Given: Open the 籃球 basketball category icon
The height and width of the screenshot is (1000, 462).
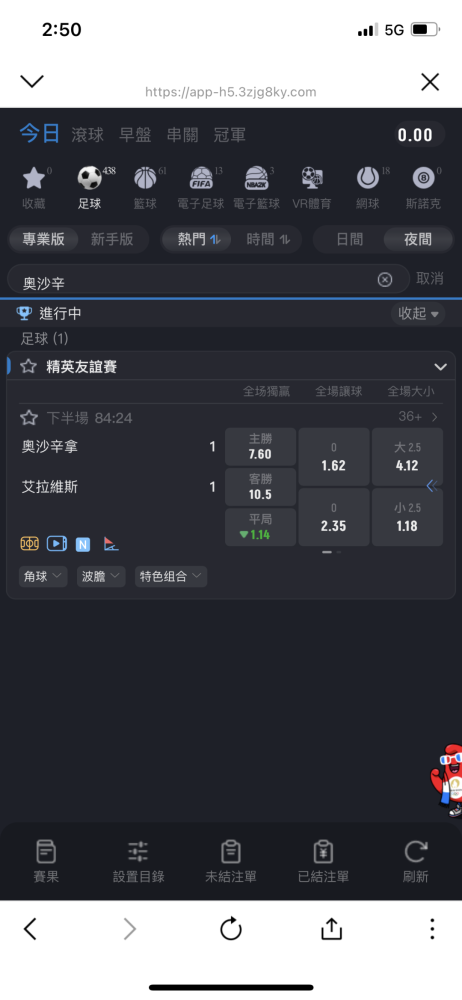Looking at the screenshot, I should click(x=145, y=179).
